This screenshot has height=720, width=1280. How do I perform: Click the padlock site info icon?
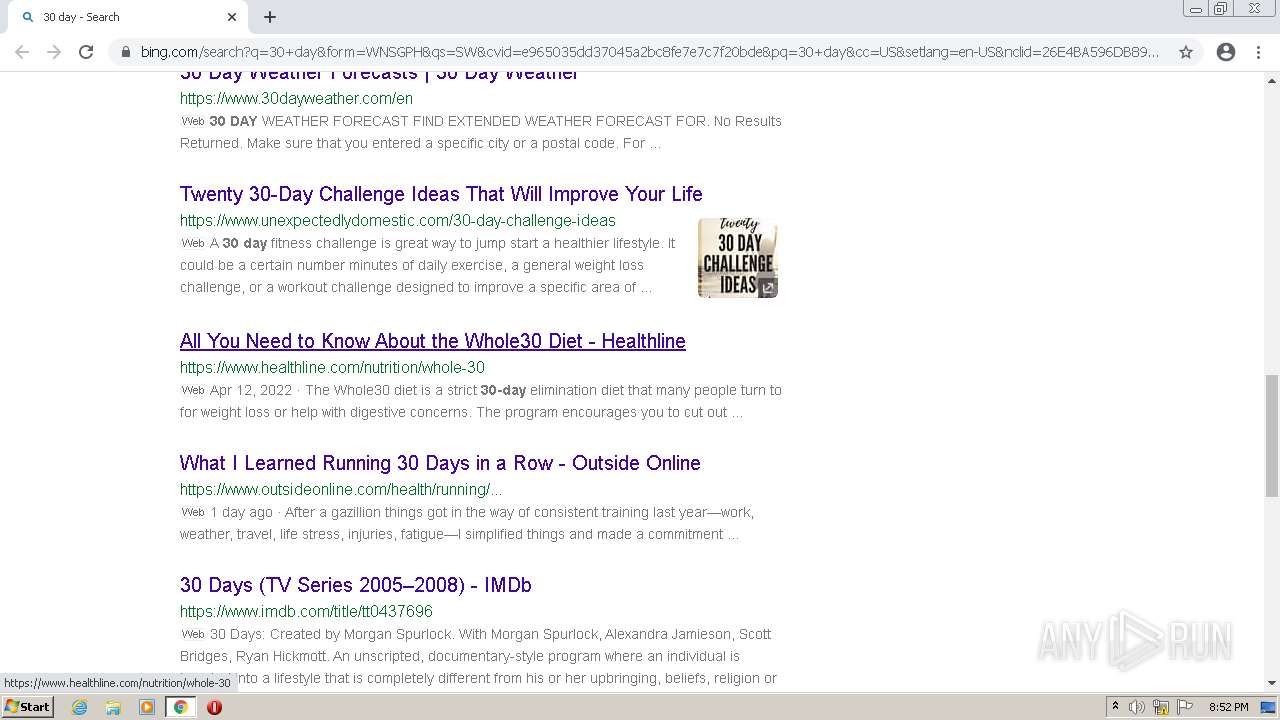[x=125, y=52]
